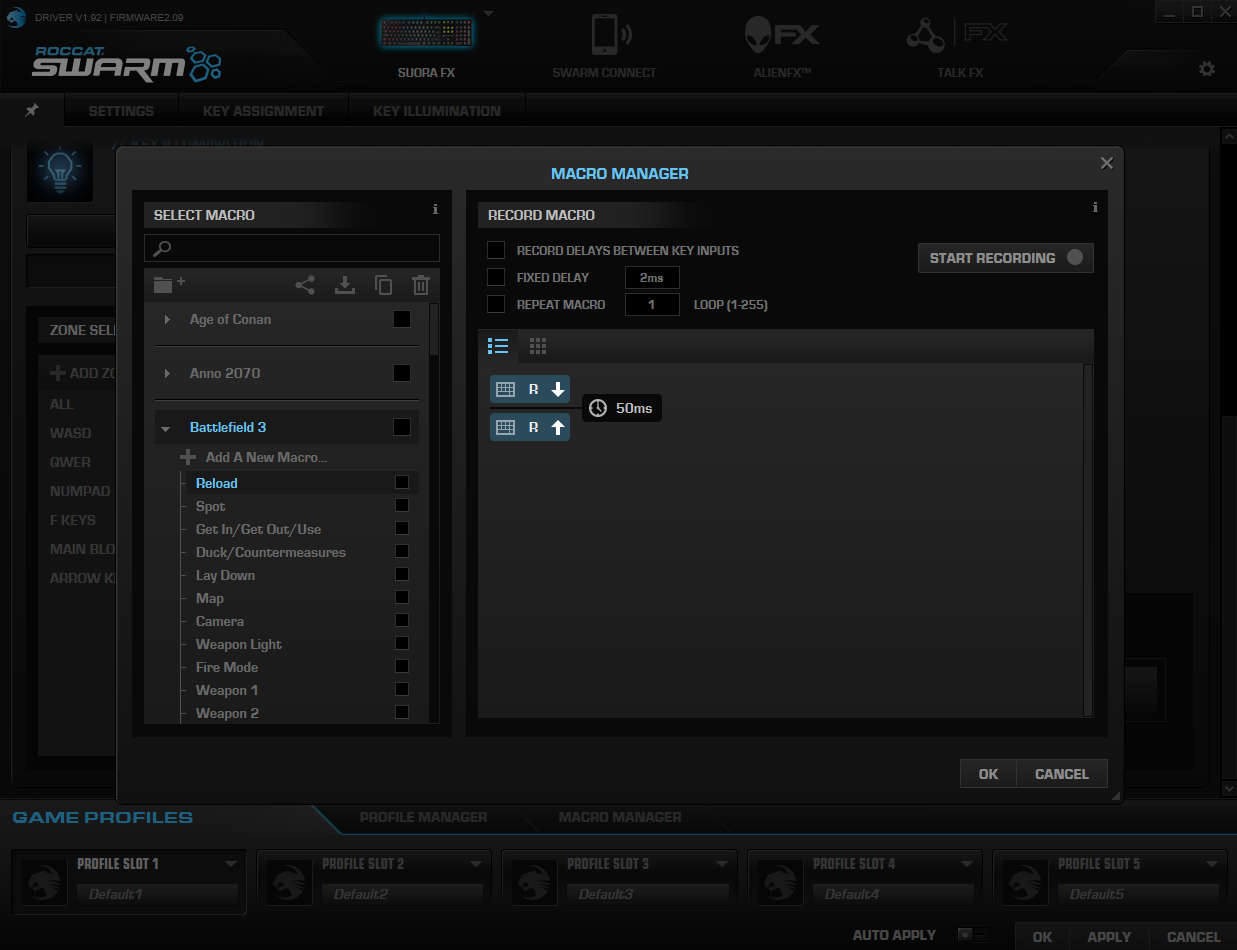Check the Age of Conan folder checkbox
The height and width of the screenshot is (950, 1237).
pos(402,319)
